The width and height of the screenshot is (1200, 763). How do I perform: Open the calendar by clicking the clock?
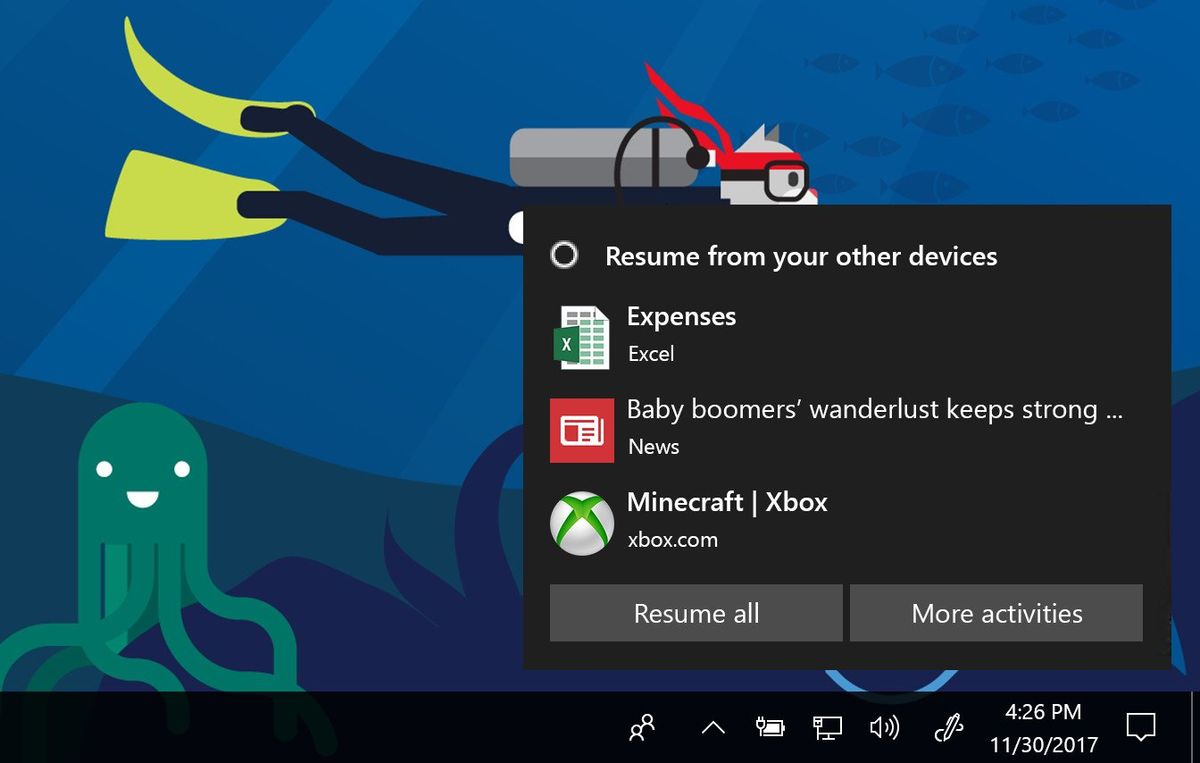(x=1042, y=729)
